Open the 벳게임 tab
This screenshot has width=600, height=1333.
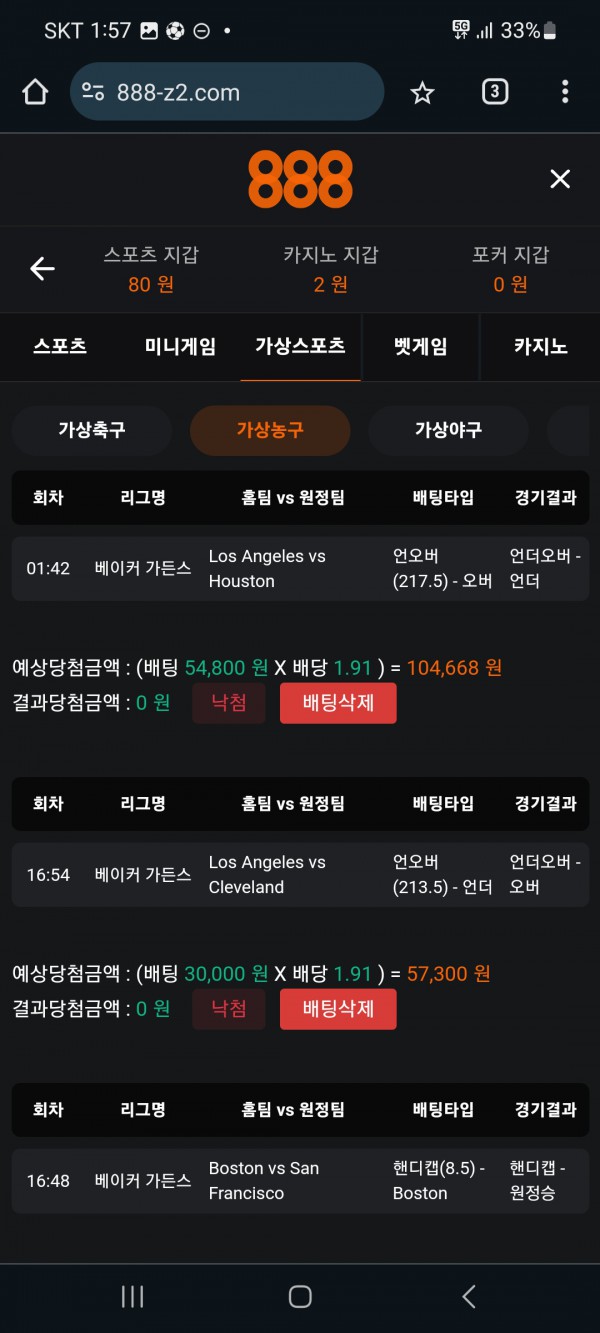(420, 347)
